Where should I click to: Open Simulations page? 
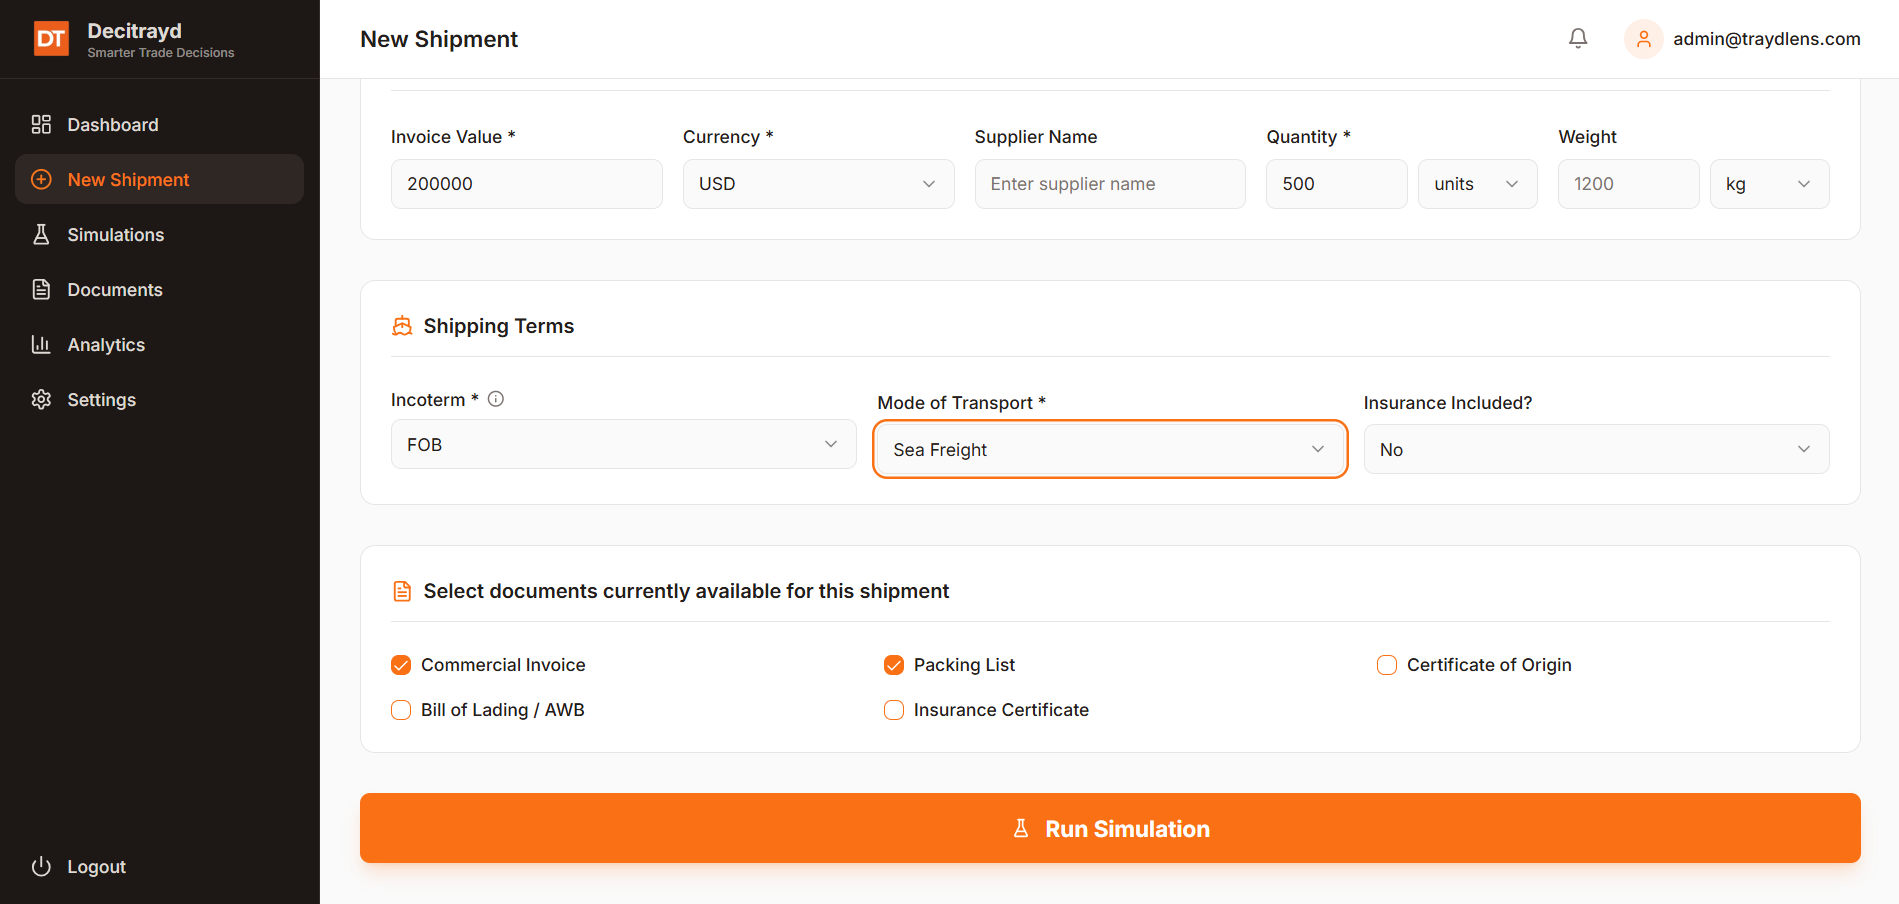159,234
